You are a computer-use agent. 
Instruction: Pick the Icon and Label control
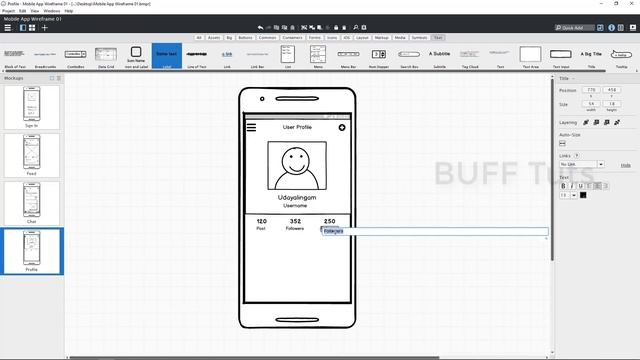coord(136,56)
